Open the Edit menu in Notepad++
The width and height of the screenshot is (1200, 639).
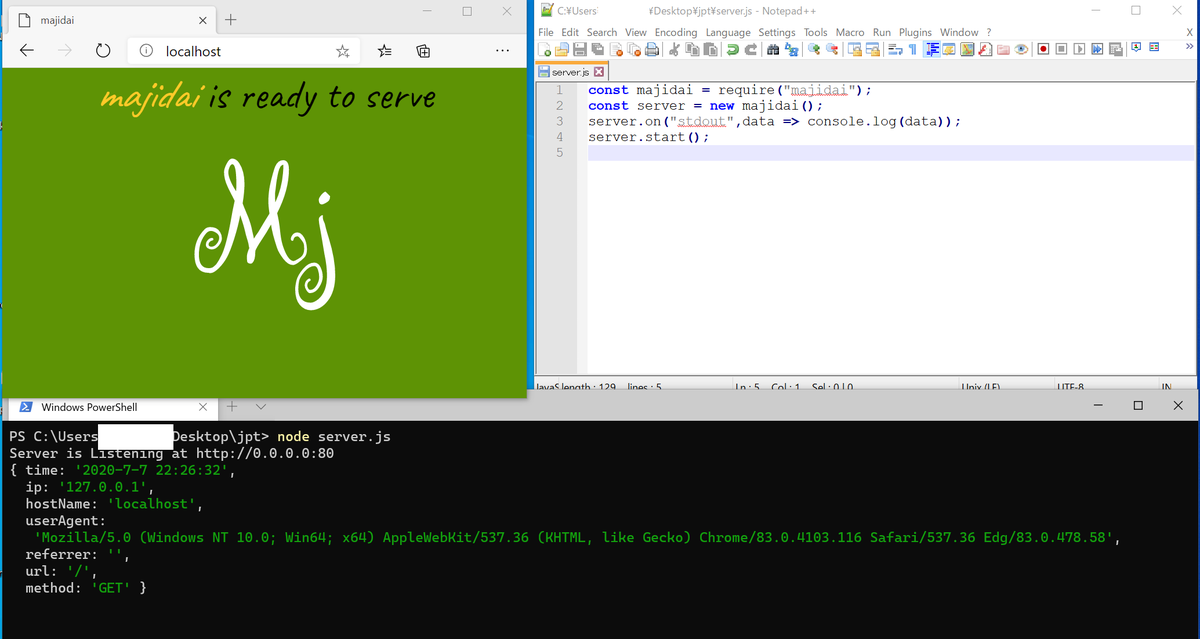click(570, 32)
